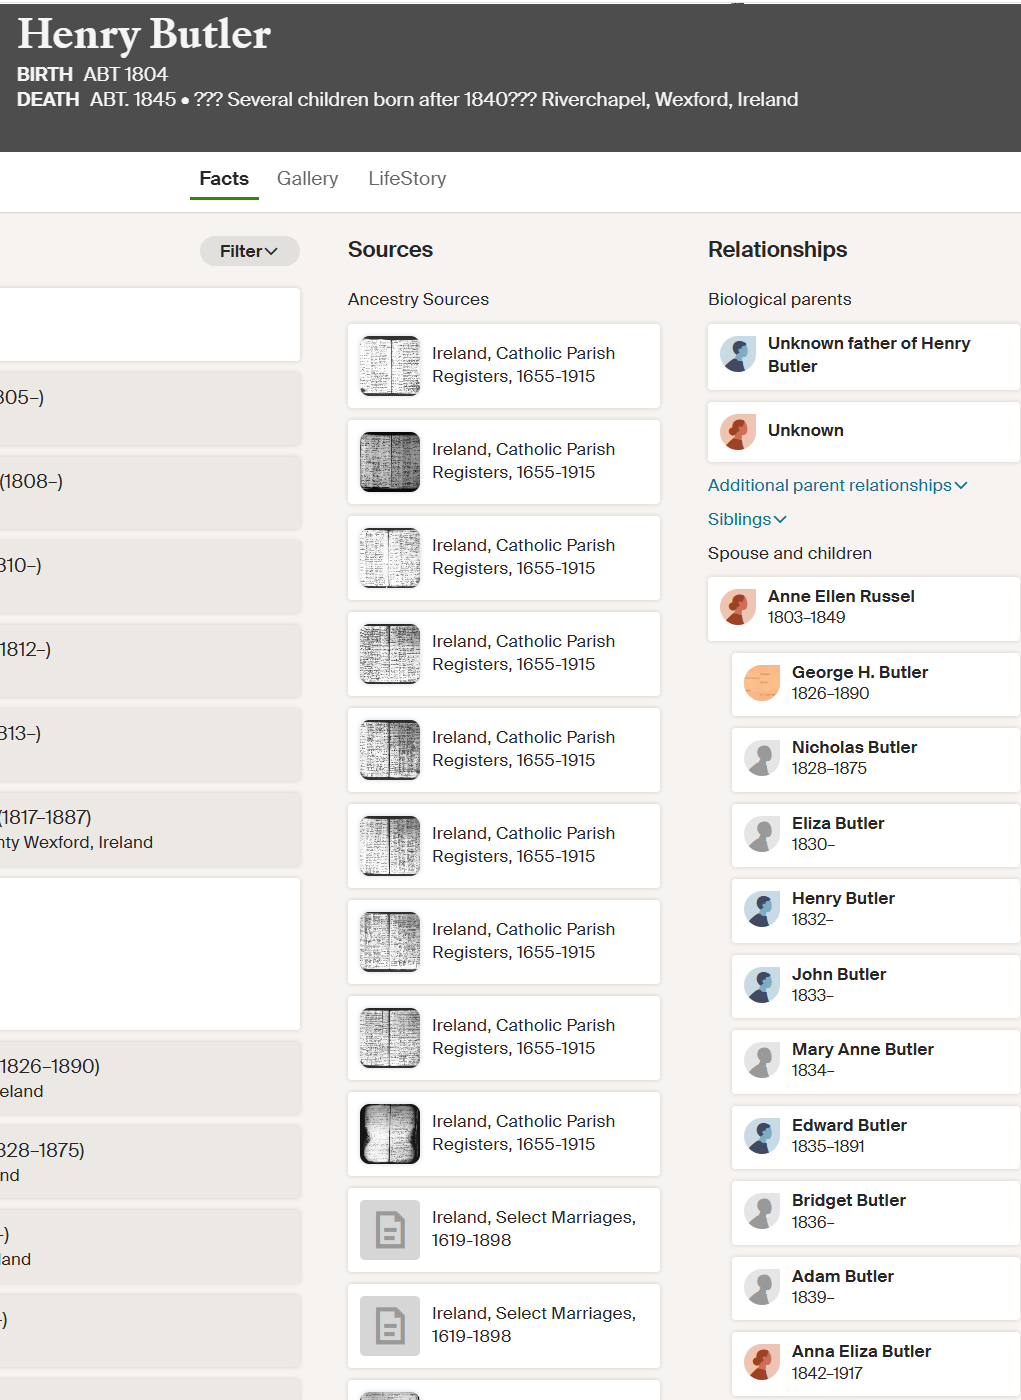This screenshot has height=1400, width=1021.
Task: Select Anne Ellen Russel's profile avatar
Action: point(738,607)
